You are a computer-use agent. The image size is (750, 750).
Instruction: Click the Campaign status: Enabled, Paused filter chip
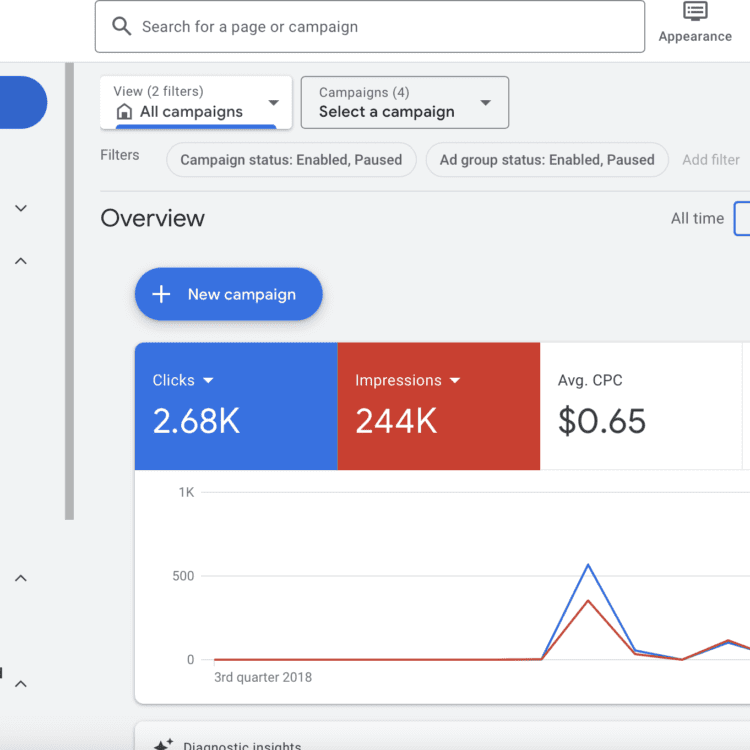291,160
